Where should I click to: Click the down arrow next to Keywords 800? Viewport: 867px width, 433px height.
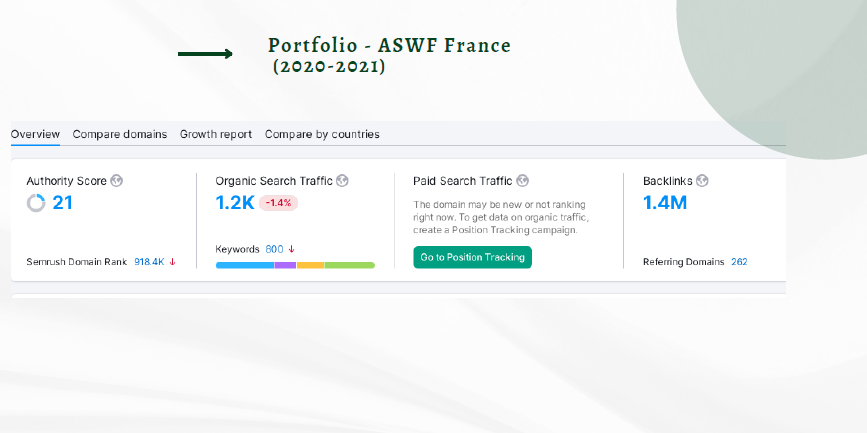point(292,249)
